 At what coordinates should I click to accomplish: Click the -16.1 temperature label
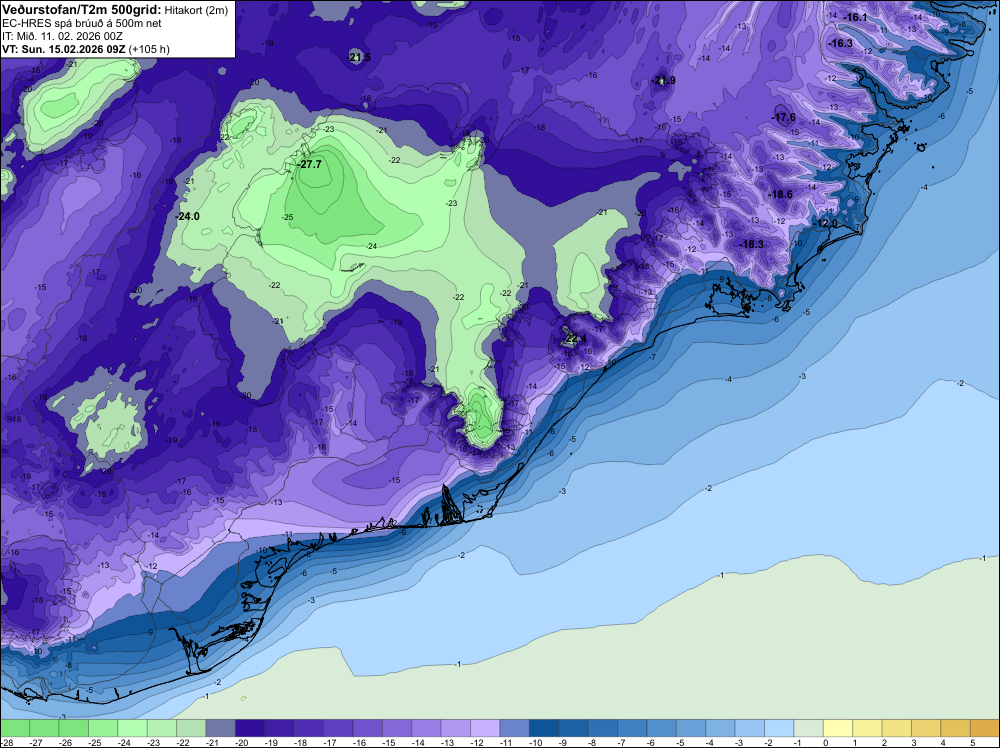click(855, 17)
